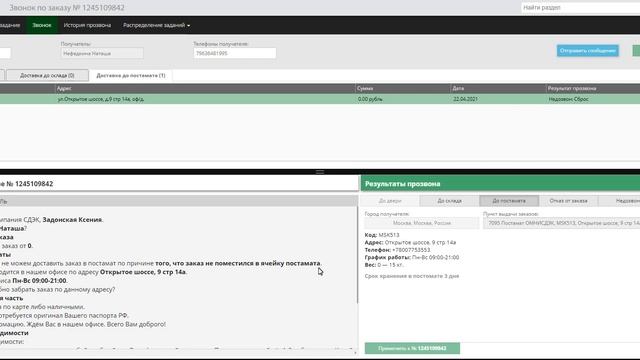Click the Город получателя field
The height and width of the screenshot is (360, 640).
point(422,223)
